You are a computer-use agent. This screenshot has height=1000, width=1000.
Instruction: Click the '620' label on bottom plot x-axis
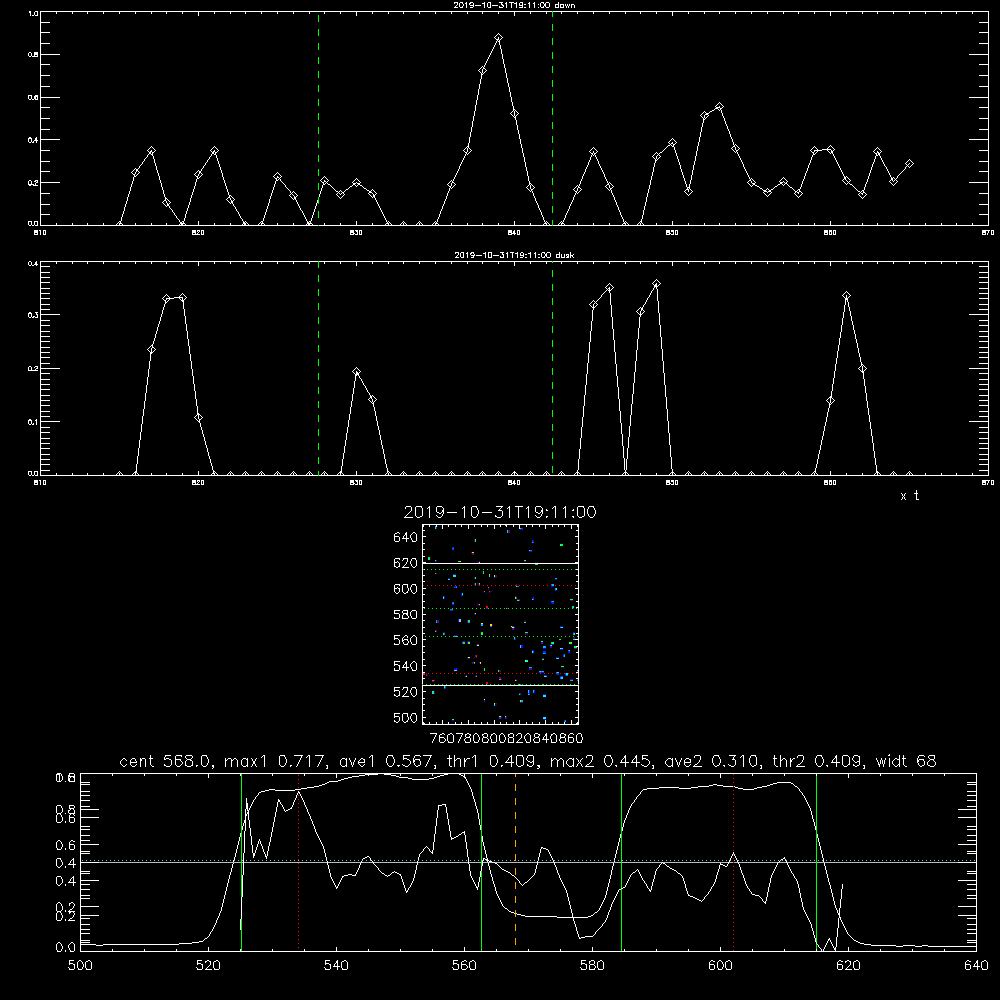coord(848,966)
